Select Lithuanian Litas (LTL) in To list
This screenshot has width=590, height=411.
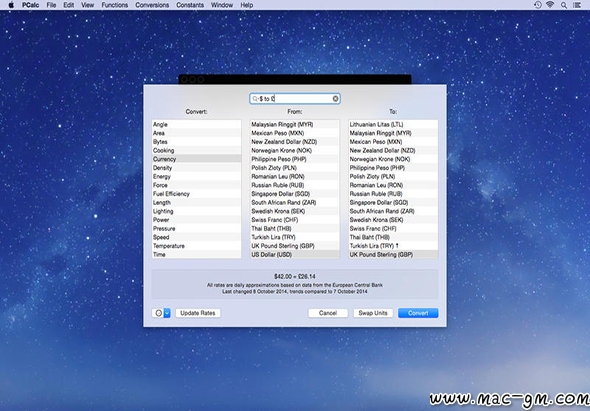[x=393, y=124]
